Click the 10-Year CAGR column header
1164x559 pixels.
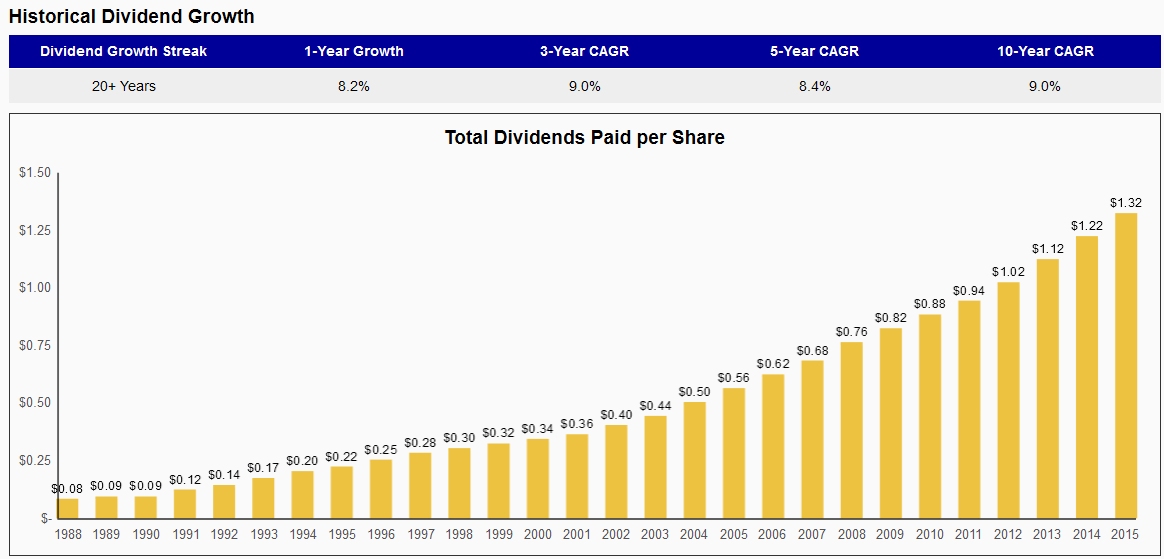pyautogui.click(x=1044, y=52)
